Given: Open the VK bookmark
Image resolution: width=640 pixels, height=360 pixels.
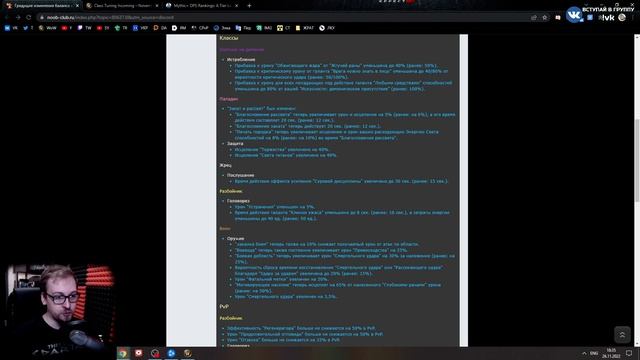Looking at the screenshot, I should [x=11, y=28].
